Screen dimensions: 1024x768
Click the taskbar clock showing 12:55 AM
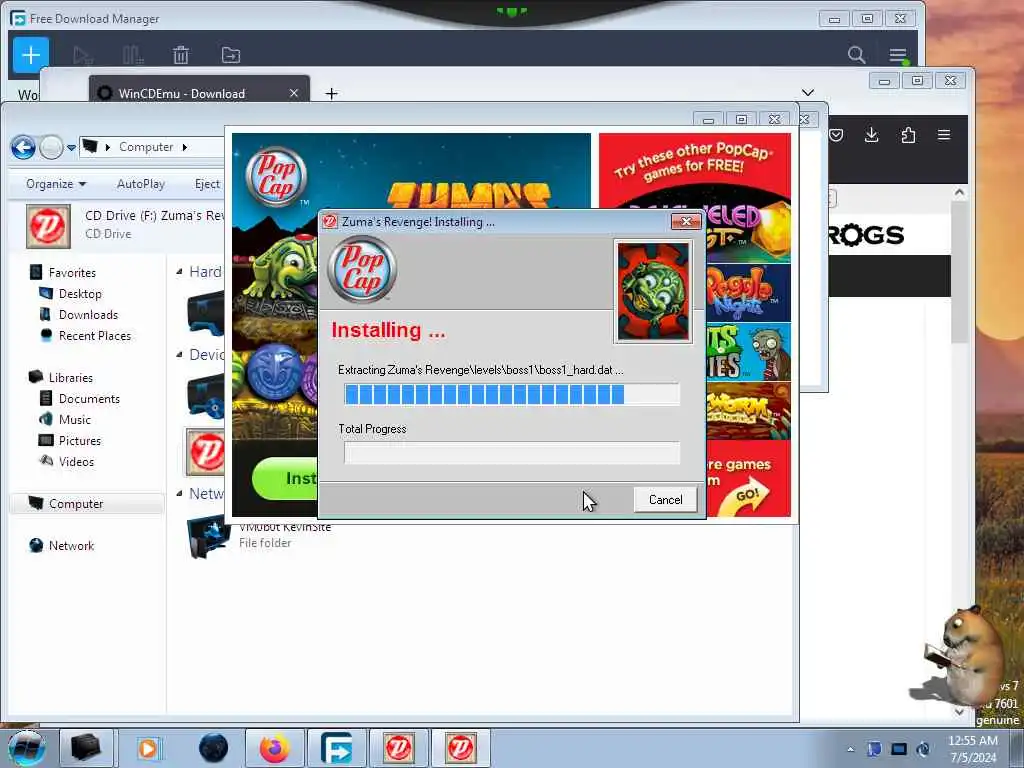(x=973, y=749)
